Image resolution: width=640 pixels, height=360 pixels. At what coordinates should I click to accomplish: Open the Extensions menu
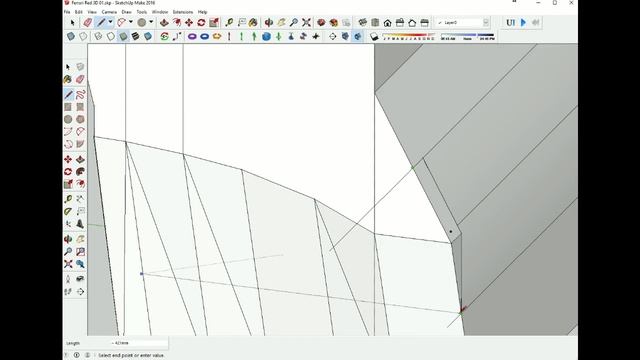(183, 12)
